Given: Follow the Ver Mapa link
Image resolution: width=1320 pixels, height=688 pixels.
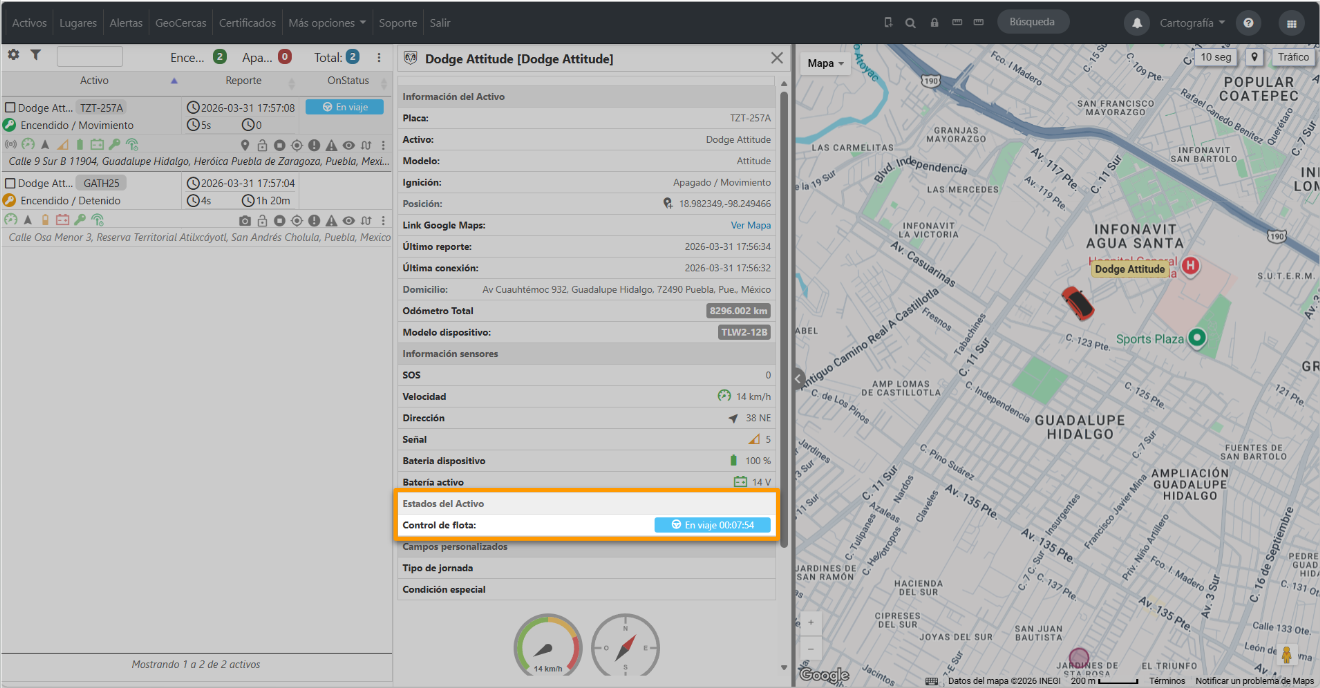Looking at the screenshot, I should click(751, 225).
